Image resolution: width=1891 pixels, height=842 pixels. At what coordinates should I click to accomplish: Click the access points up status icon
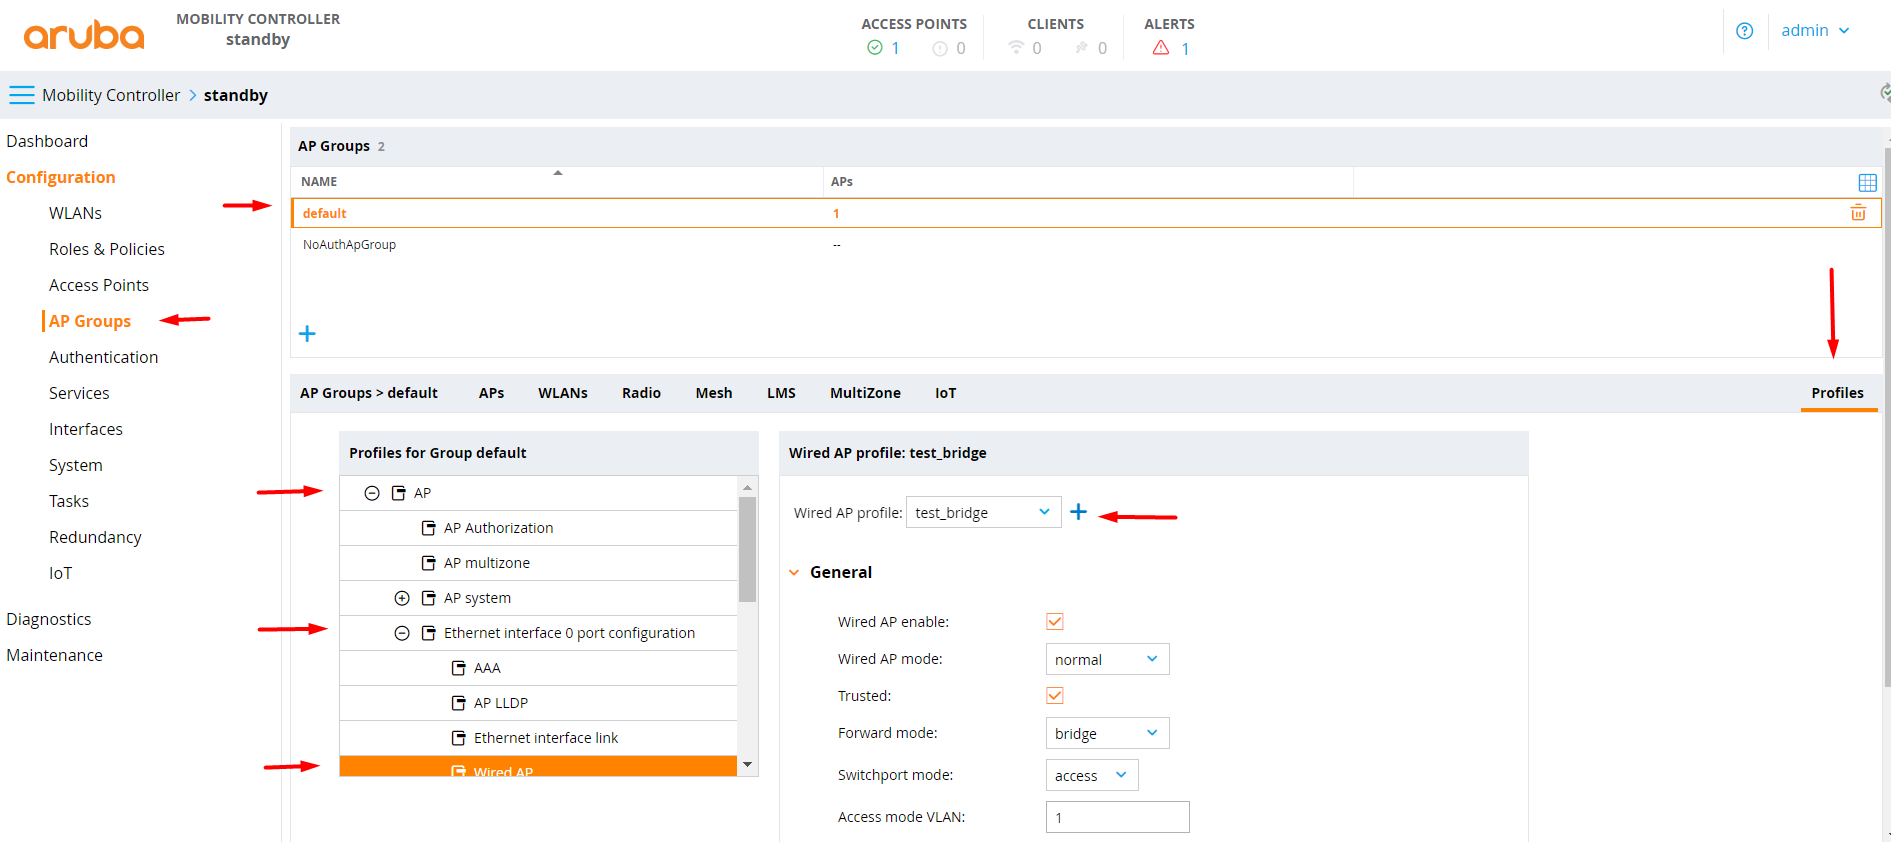[x=875, y=48]
